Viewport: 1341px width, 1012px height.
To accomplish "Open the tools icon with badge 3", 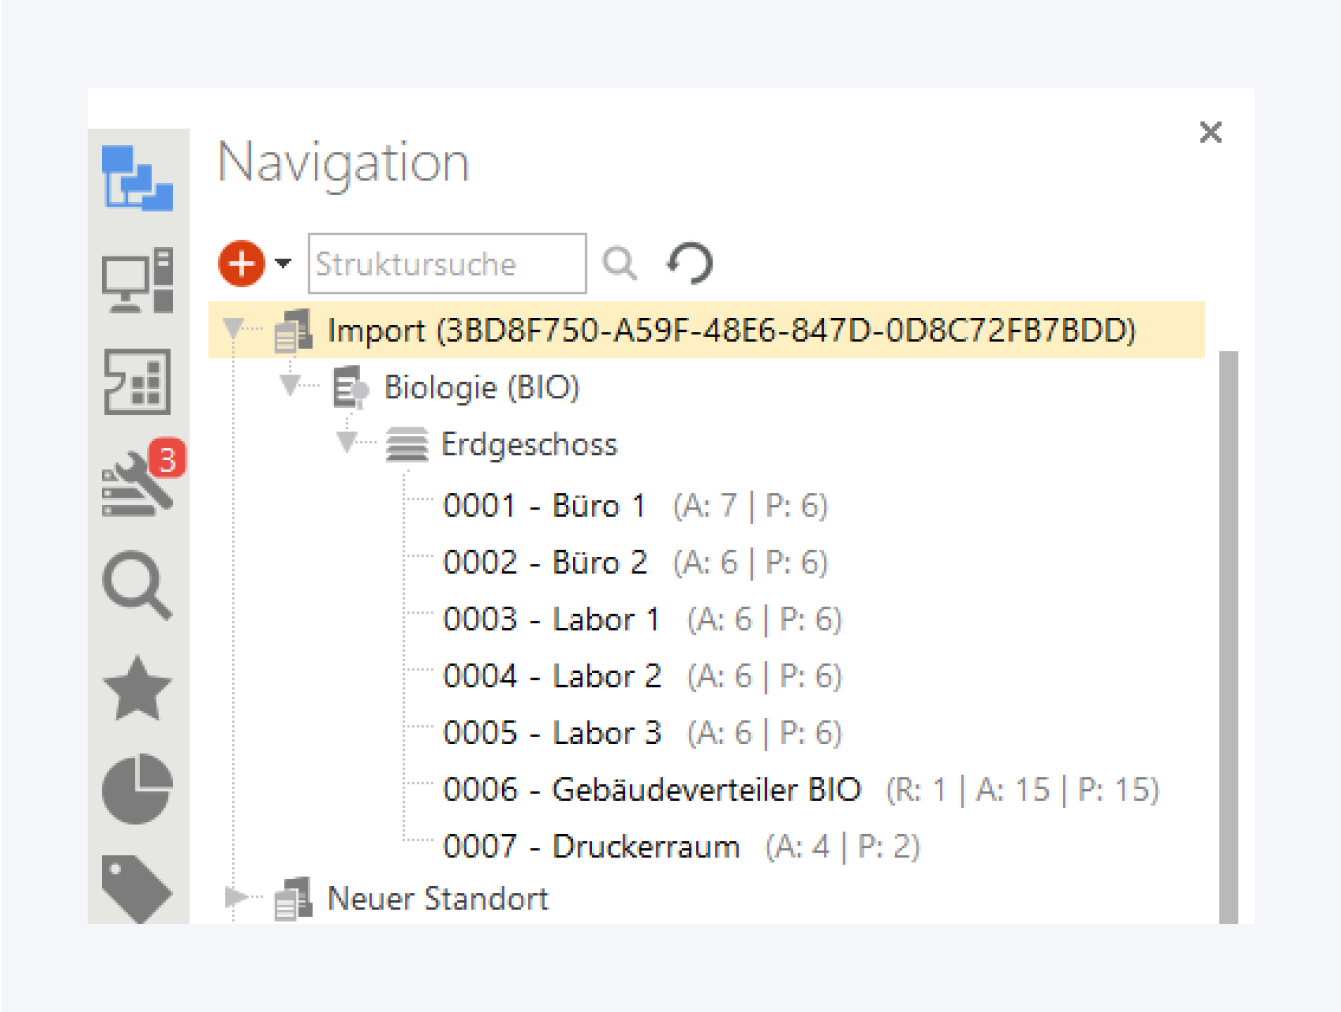I will (139, 484).
